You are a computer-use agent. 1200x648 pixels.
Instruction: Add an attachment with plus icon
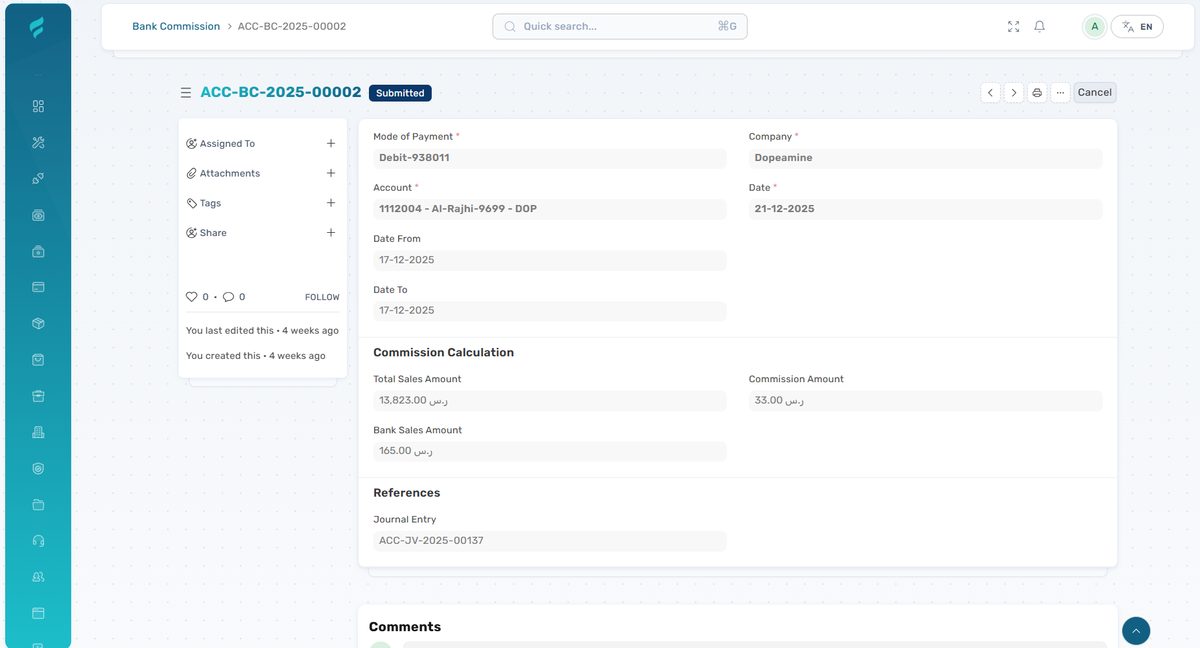(x=331, y=173)
